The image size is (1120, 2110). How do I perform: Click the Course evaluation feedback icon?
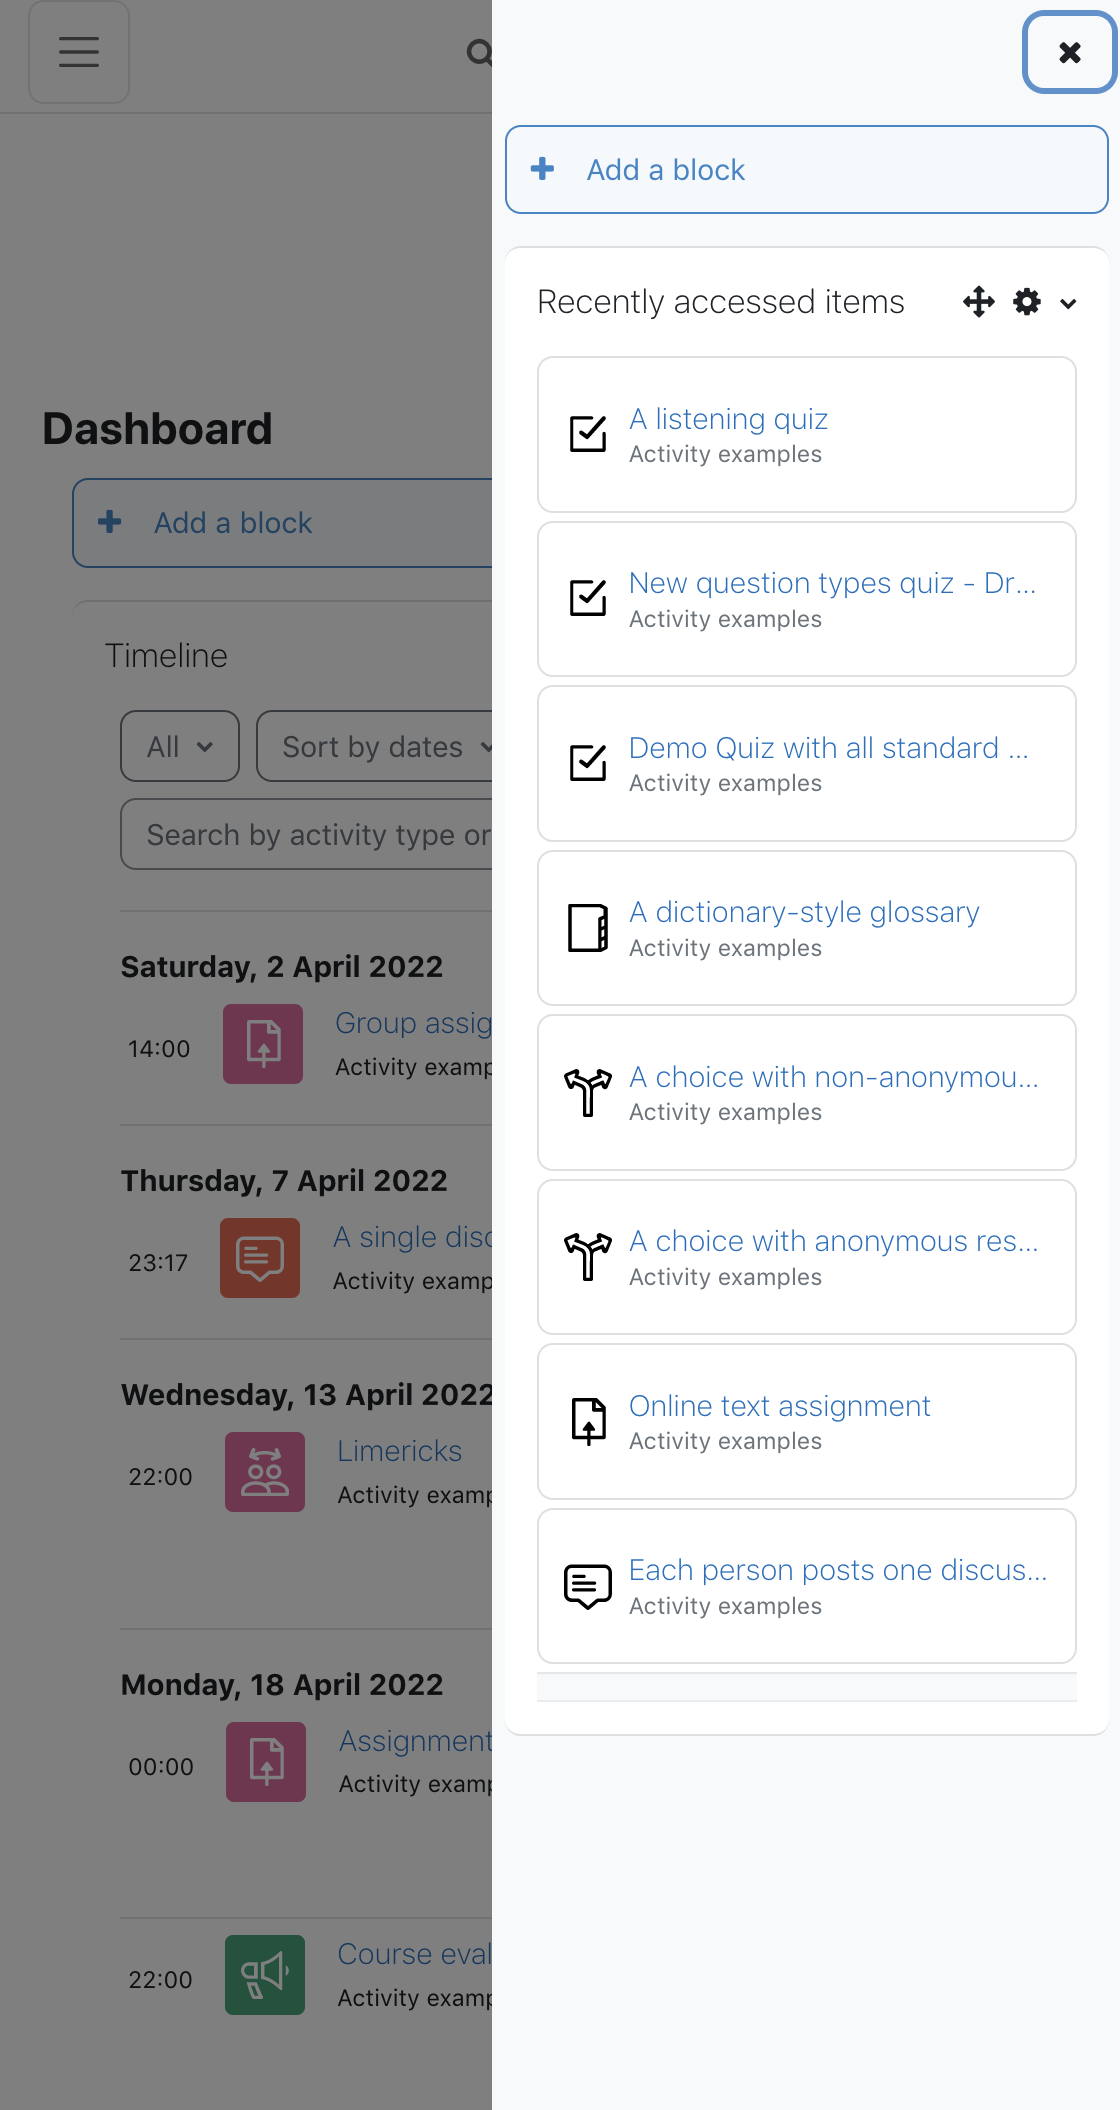click(x=265, y=1975)
